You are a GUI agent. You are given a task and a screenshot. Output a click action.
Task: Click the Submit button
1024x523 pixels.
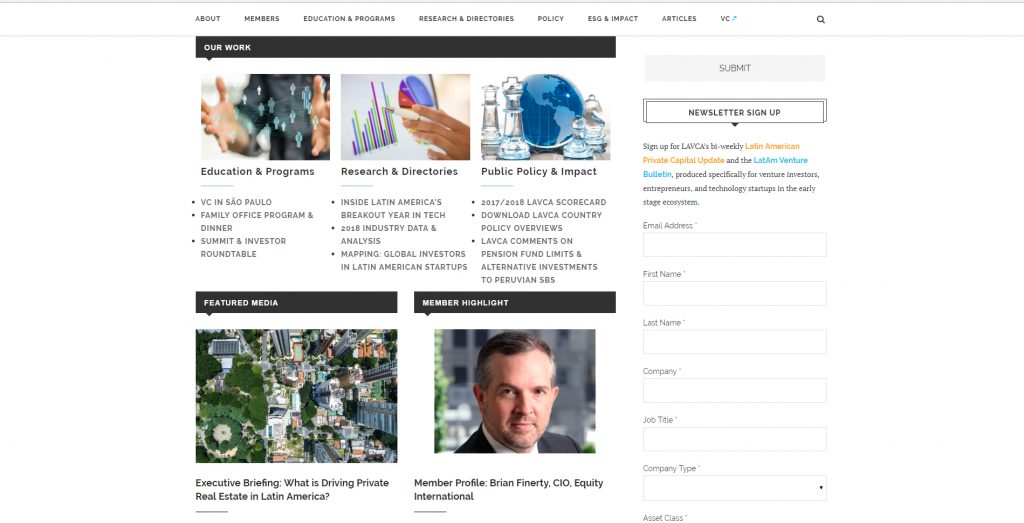pyautogui.click(x=735, y=68)
